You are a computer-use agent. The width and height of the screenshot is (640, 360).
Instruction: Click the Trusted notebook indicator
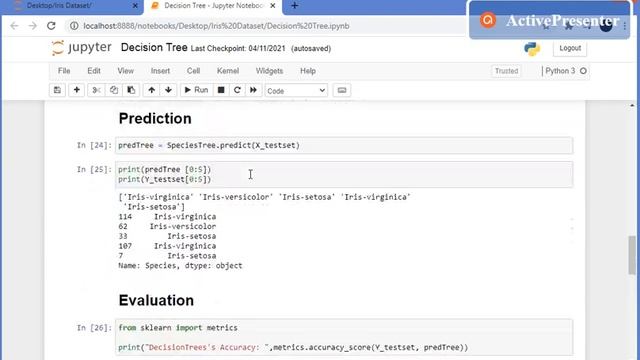tap(507, 71)
